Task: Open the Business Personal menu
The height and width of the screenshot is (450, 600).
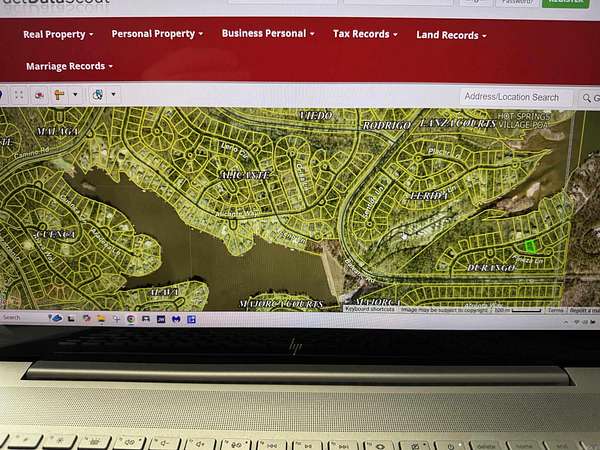Action: coord(268,33)
